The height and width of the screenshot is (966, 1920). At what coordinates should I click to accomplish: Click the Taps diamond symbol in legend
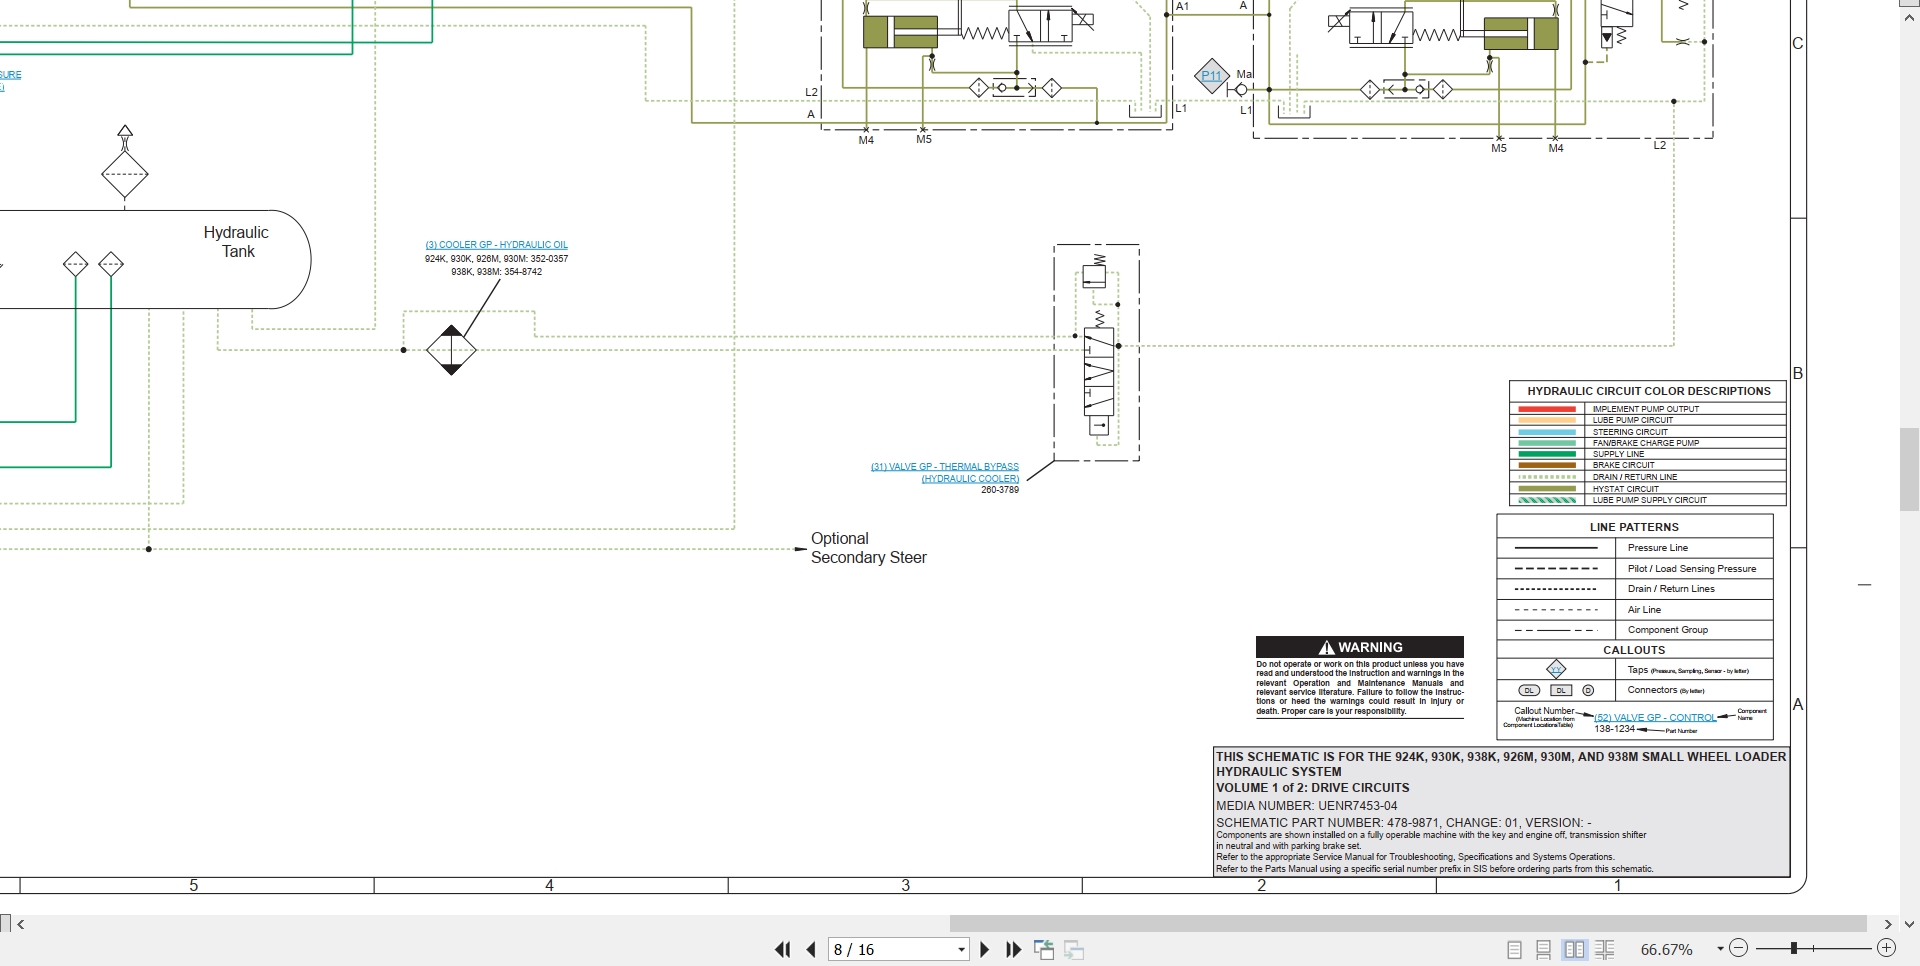pos(1556,669)
